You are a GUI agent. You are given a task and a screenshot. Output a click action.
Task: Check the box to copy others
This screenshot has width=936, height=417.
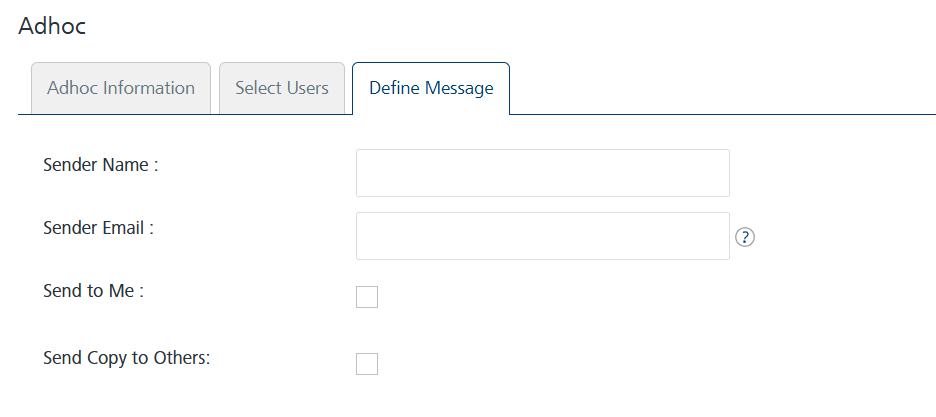367,364
